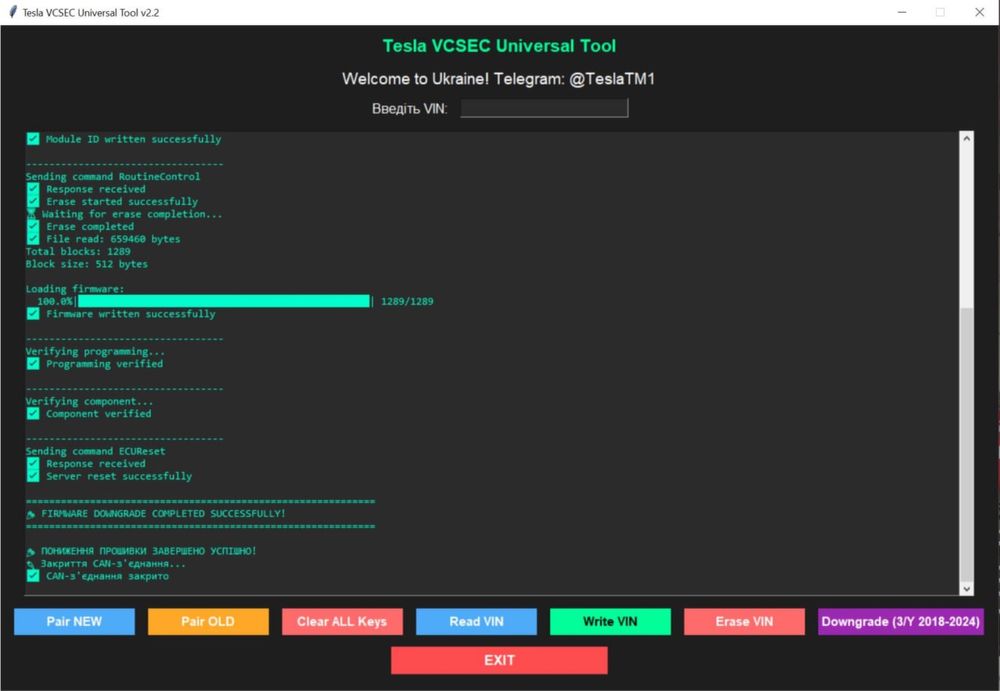
Task: Click the 'Programming verified' line
Action: pyautogui.click(x=105, y=364)
